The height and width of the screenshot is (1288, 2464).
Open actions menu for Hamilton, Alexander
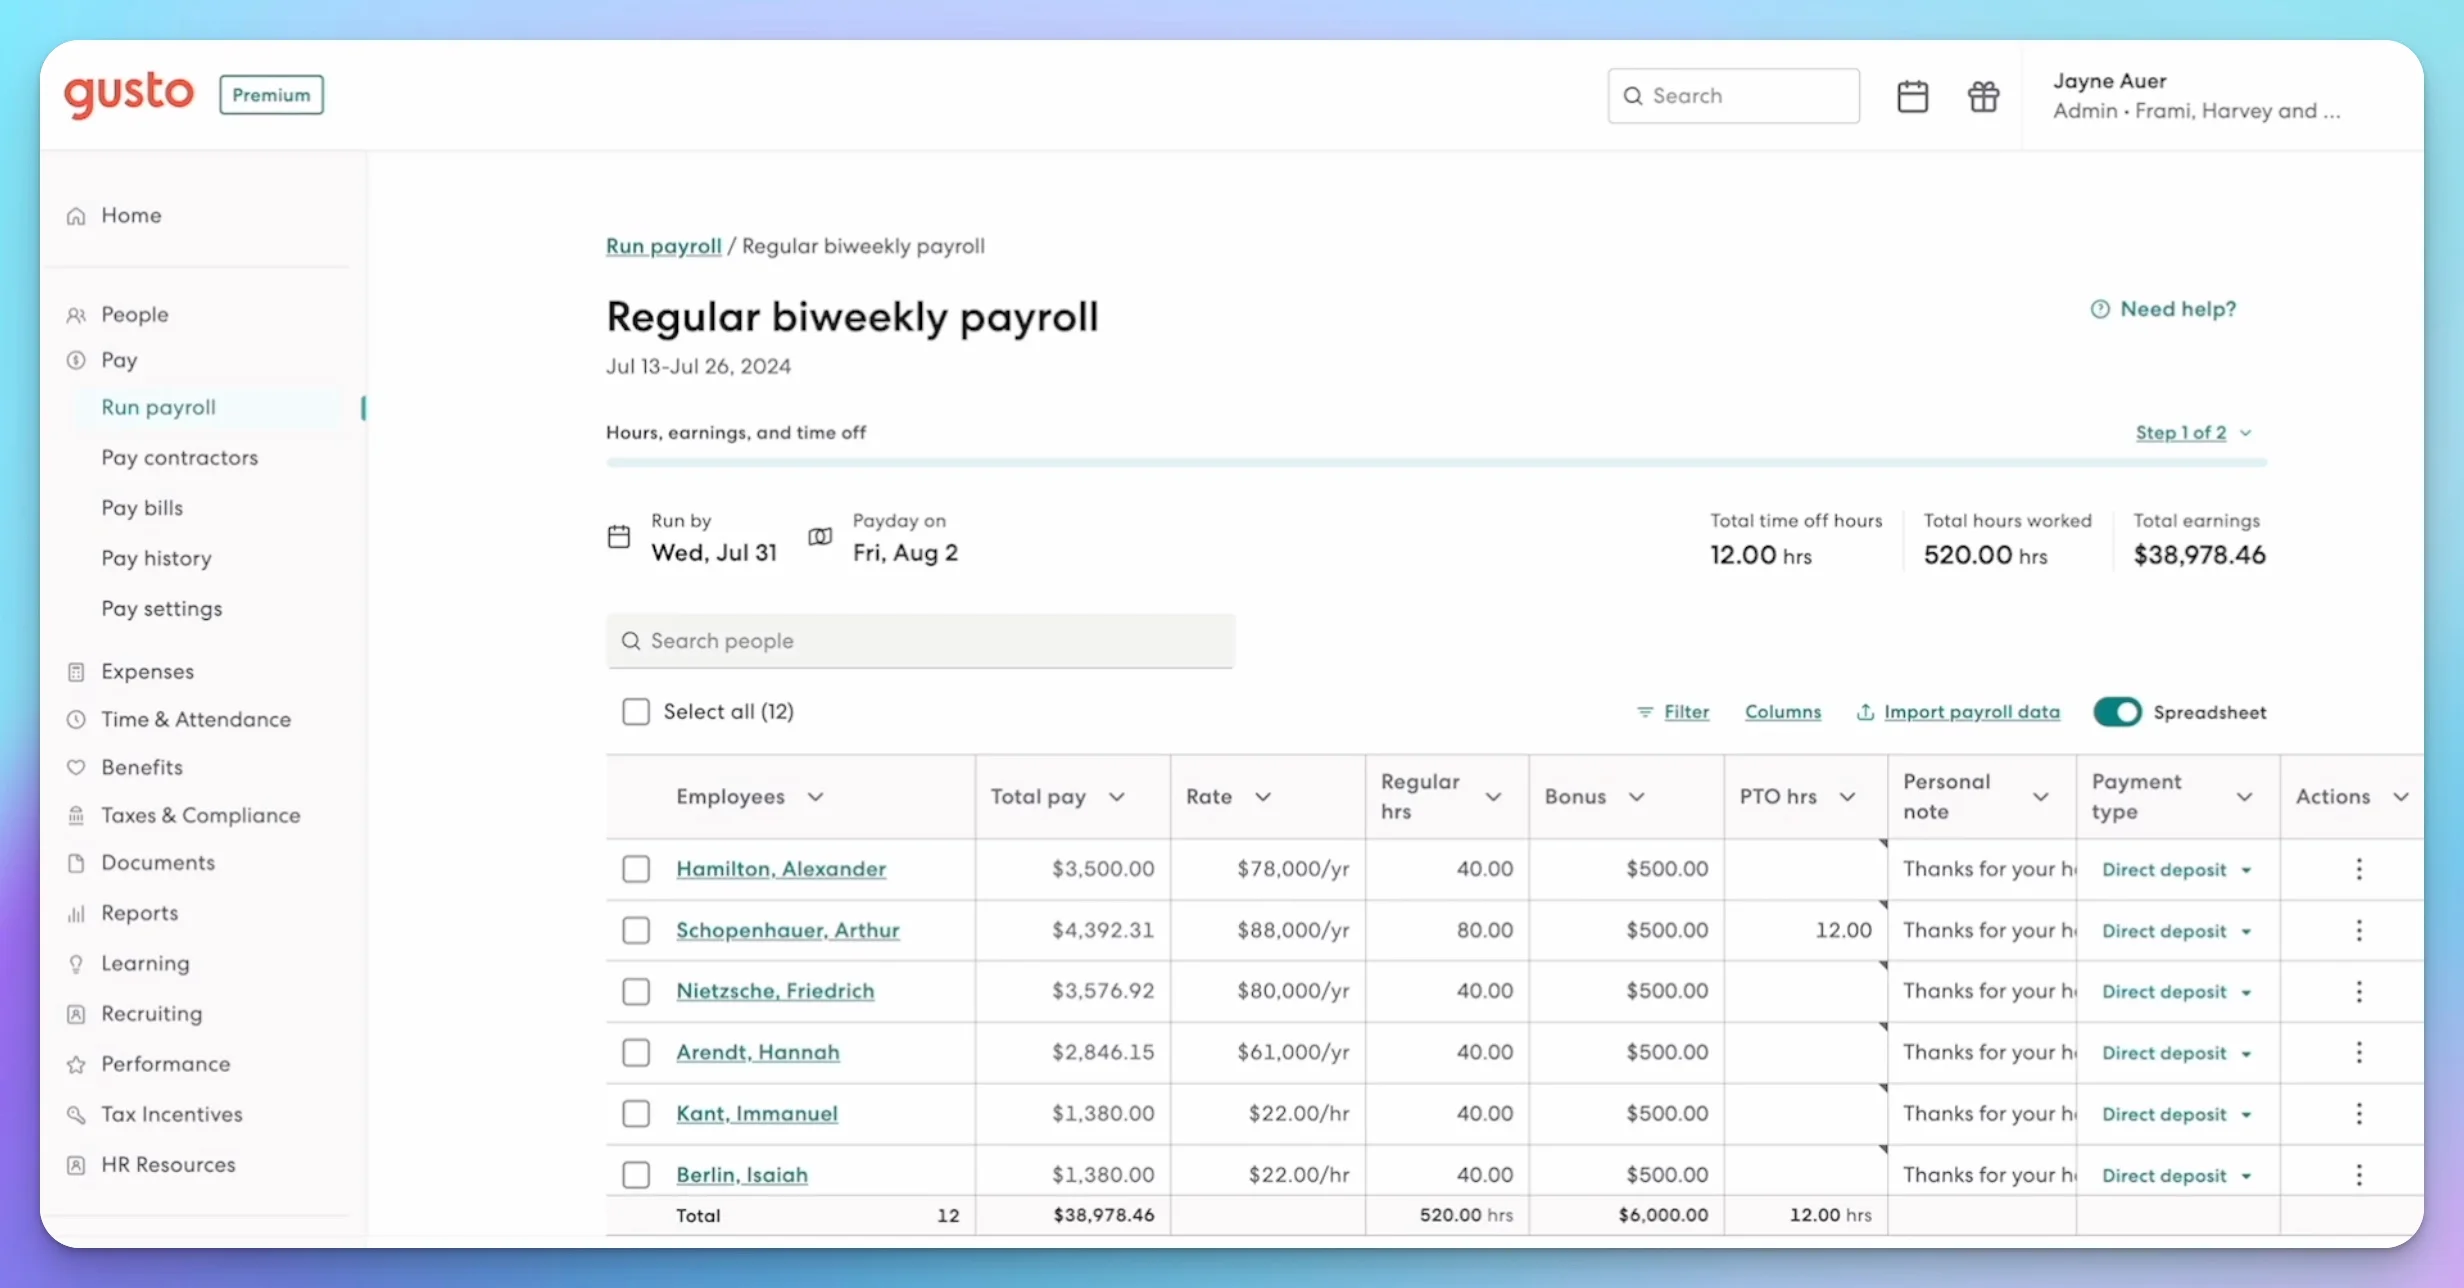[2358, 869]
